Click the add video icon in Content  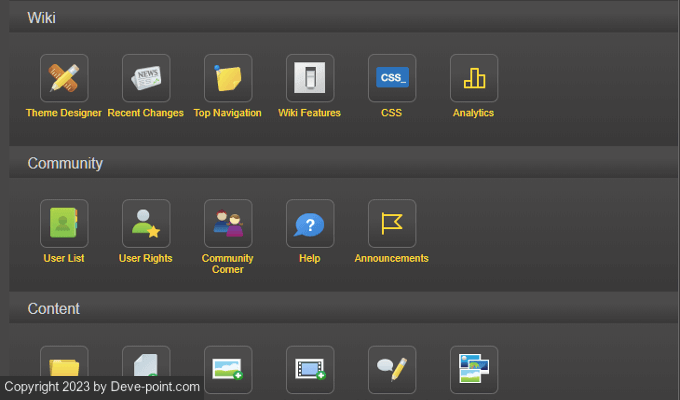[310, 369]
